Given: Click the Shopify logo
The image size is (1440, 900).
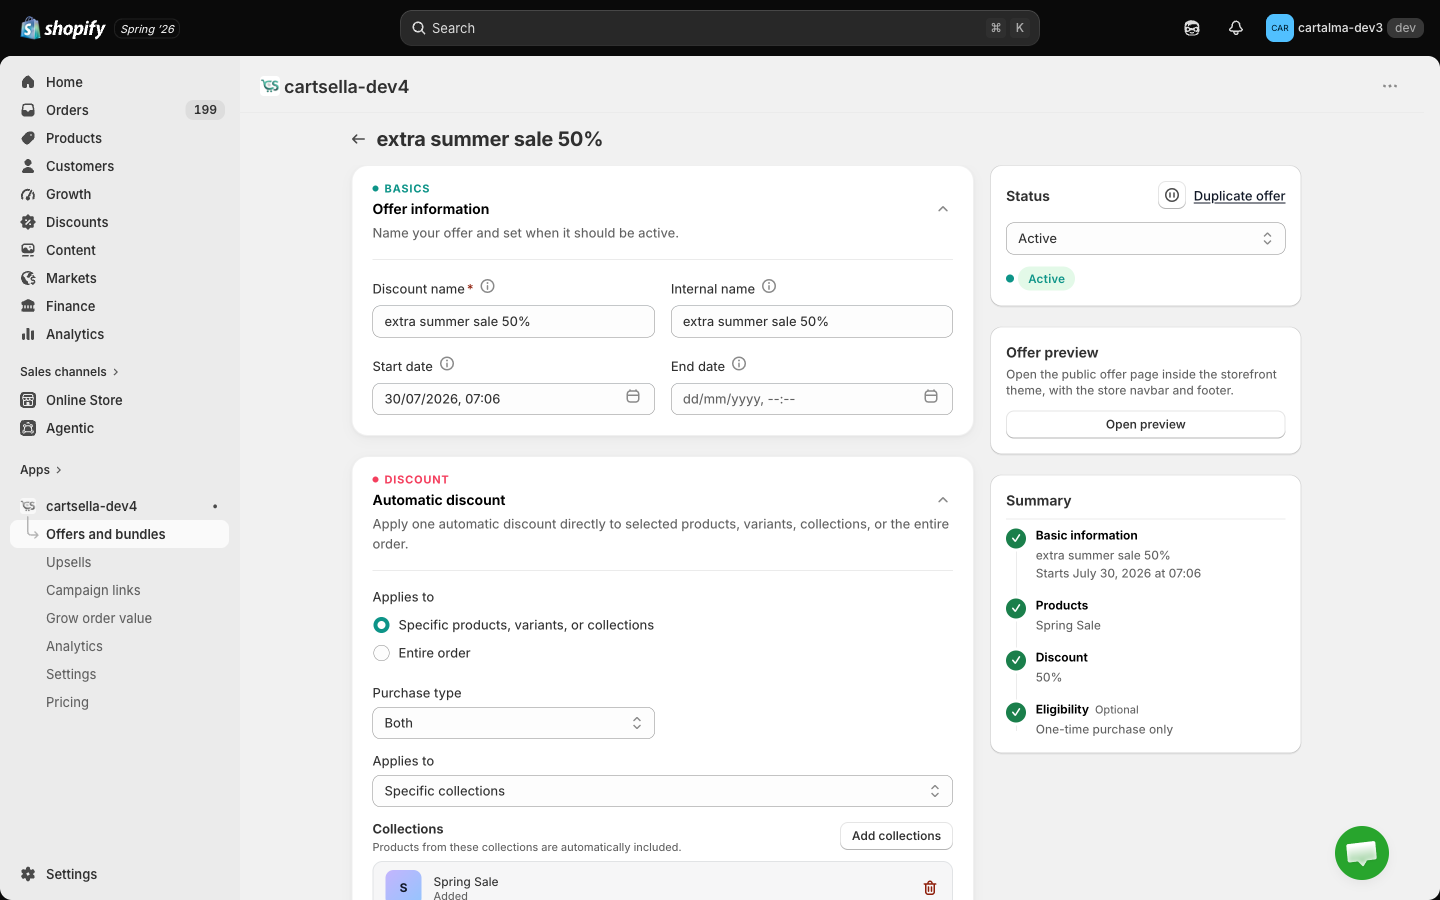Looking at the screenshot, I should click(63, 28).
